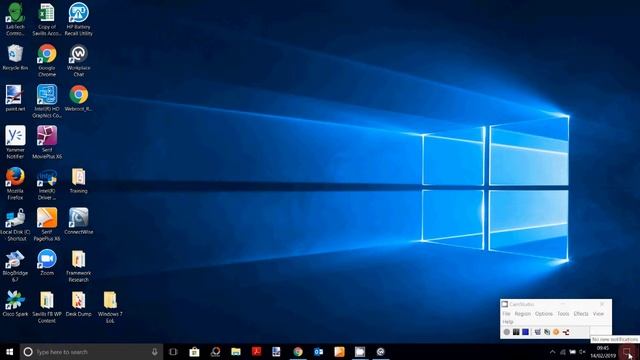
Task: Select the Desk Dump folder
Action: click(x=78, y=303)
